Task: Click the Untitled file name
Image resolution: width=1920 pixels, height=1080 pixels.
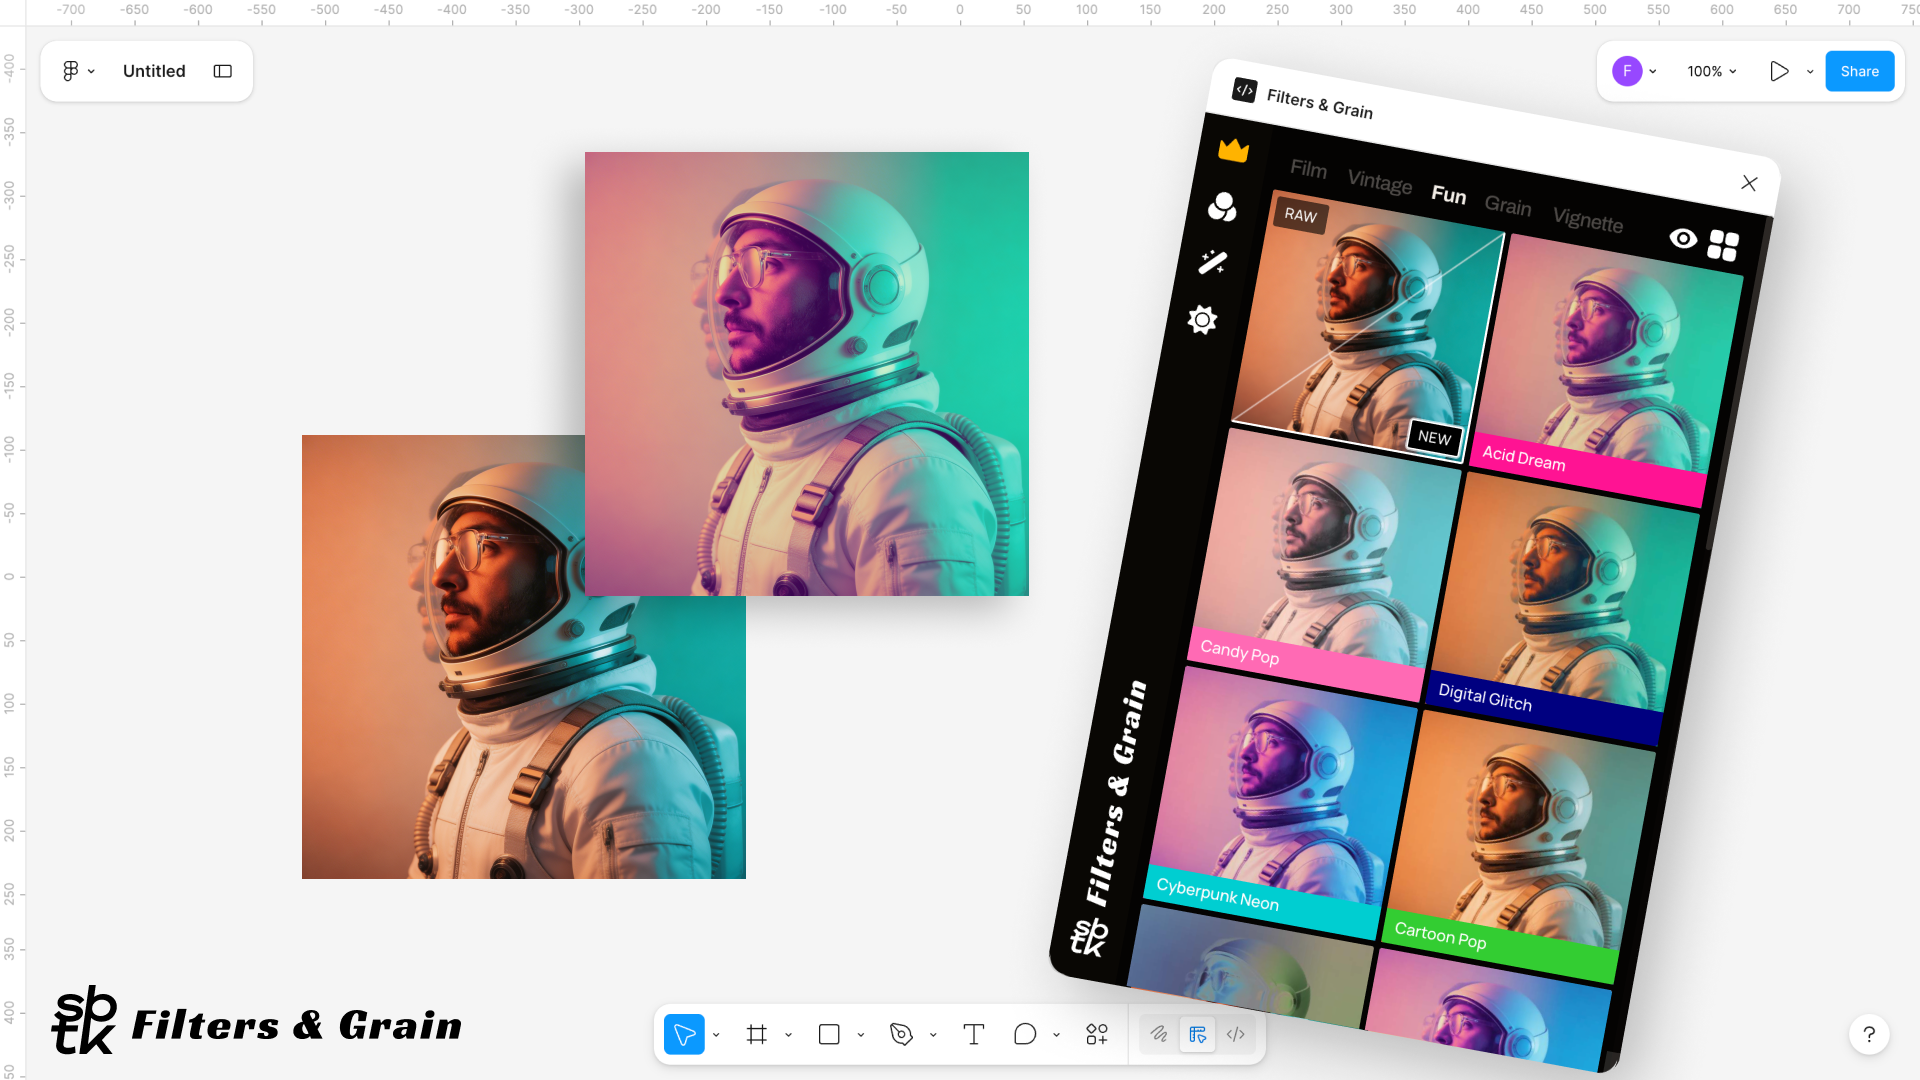Action: pos(154,71)
